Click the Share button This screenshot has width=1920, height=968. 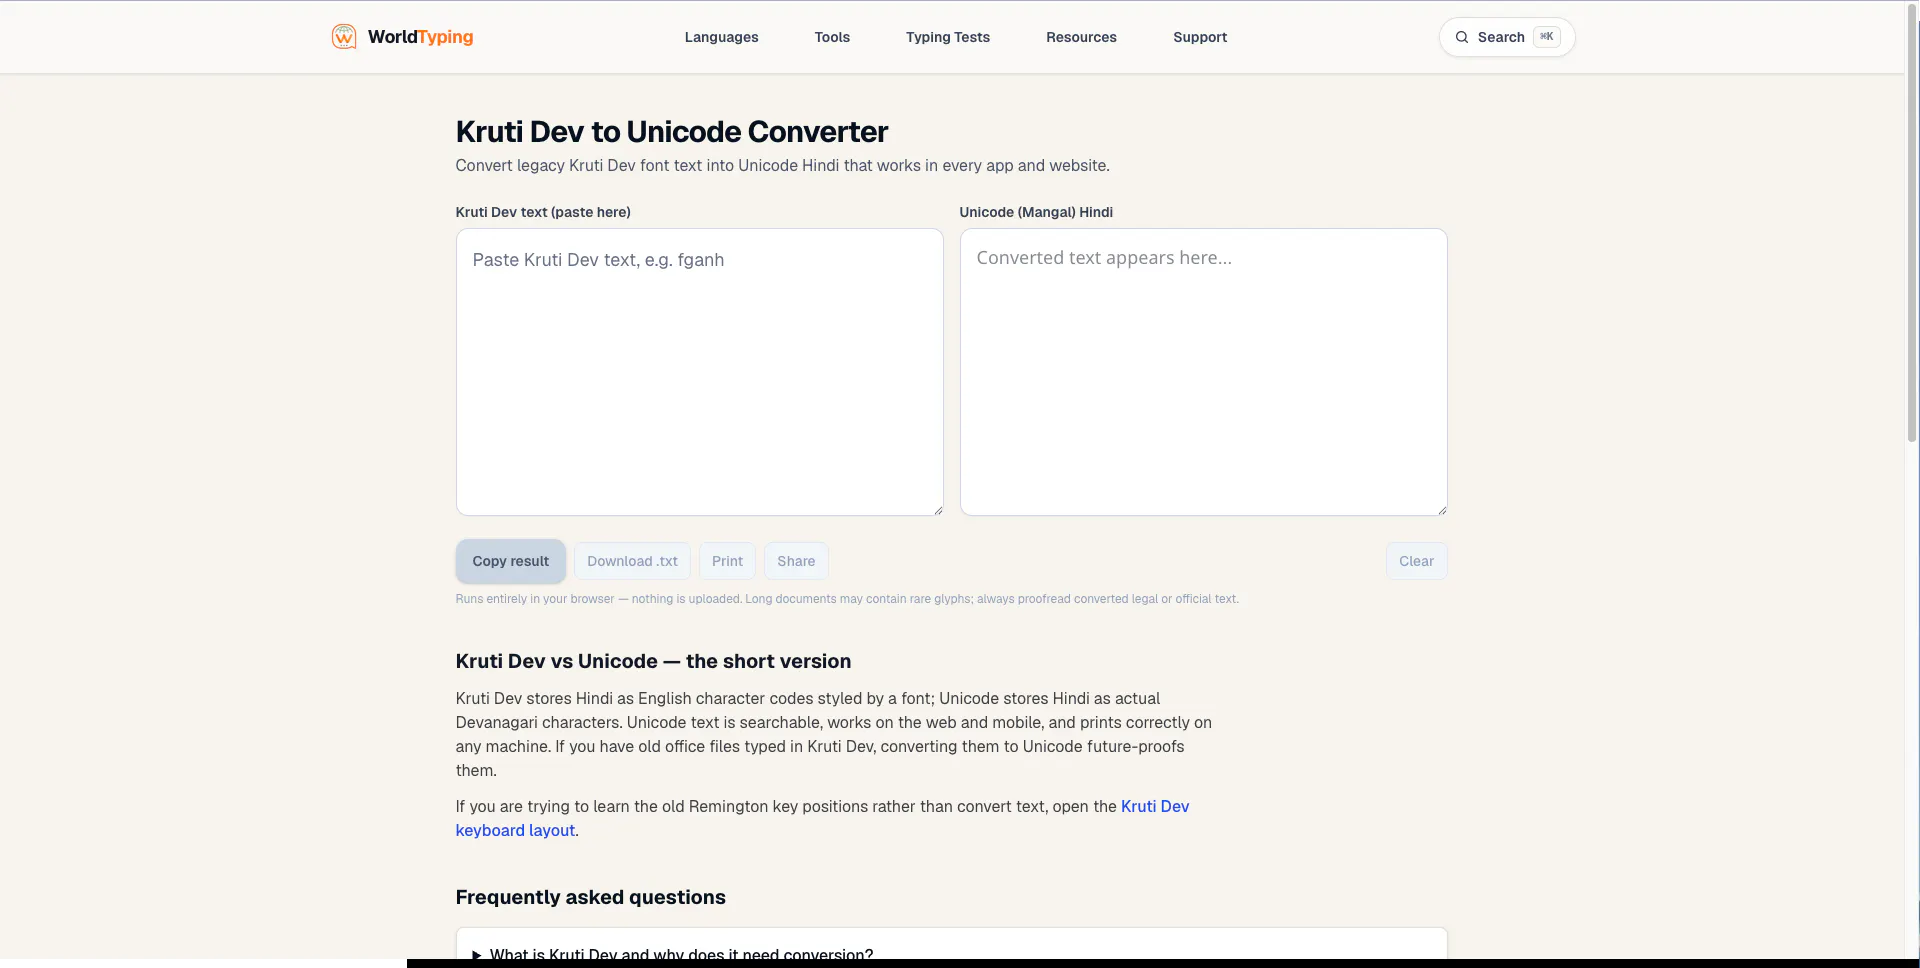coord(796,561)
